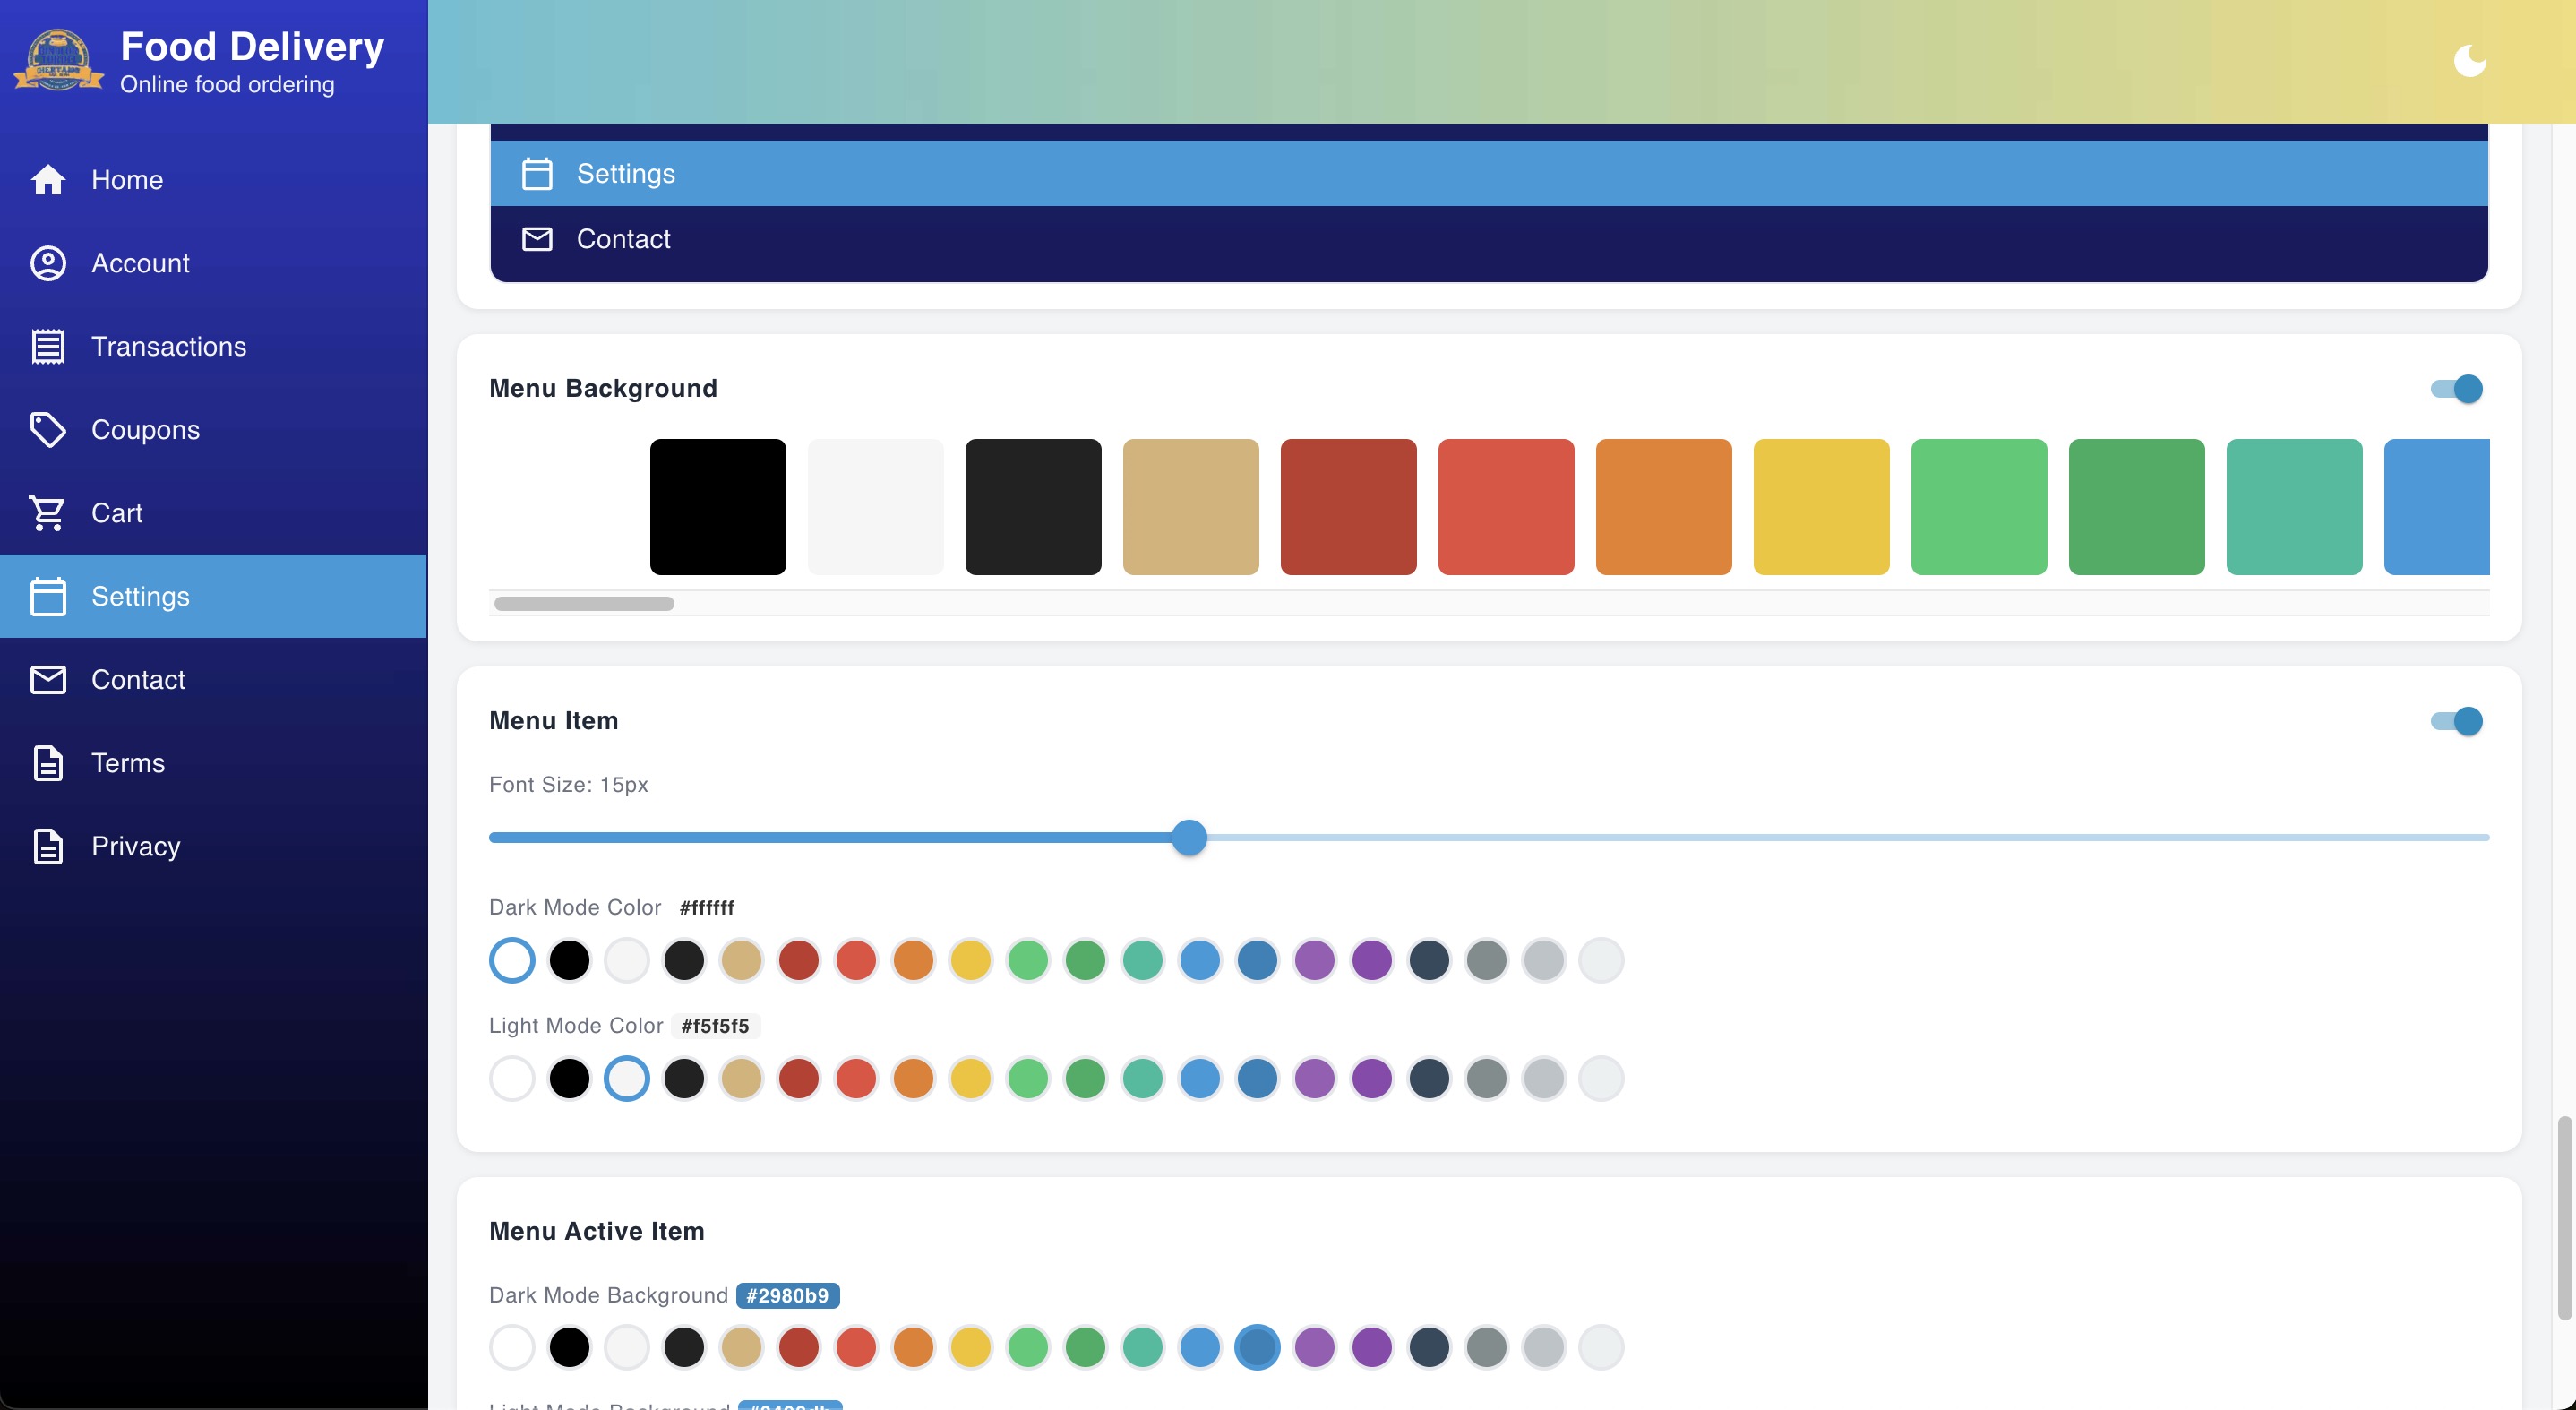
Task: Click Contact in the preview menu
Action: pos(623,239)
